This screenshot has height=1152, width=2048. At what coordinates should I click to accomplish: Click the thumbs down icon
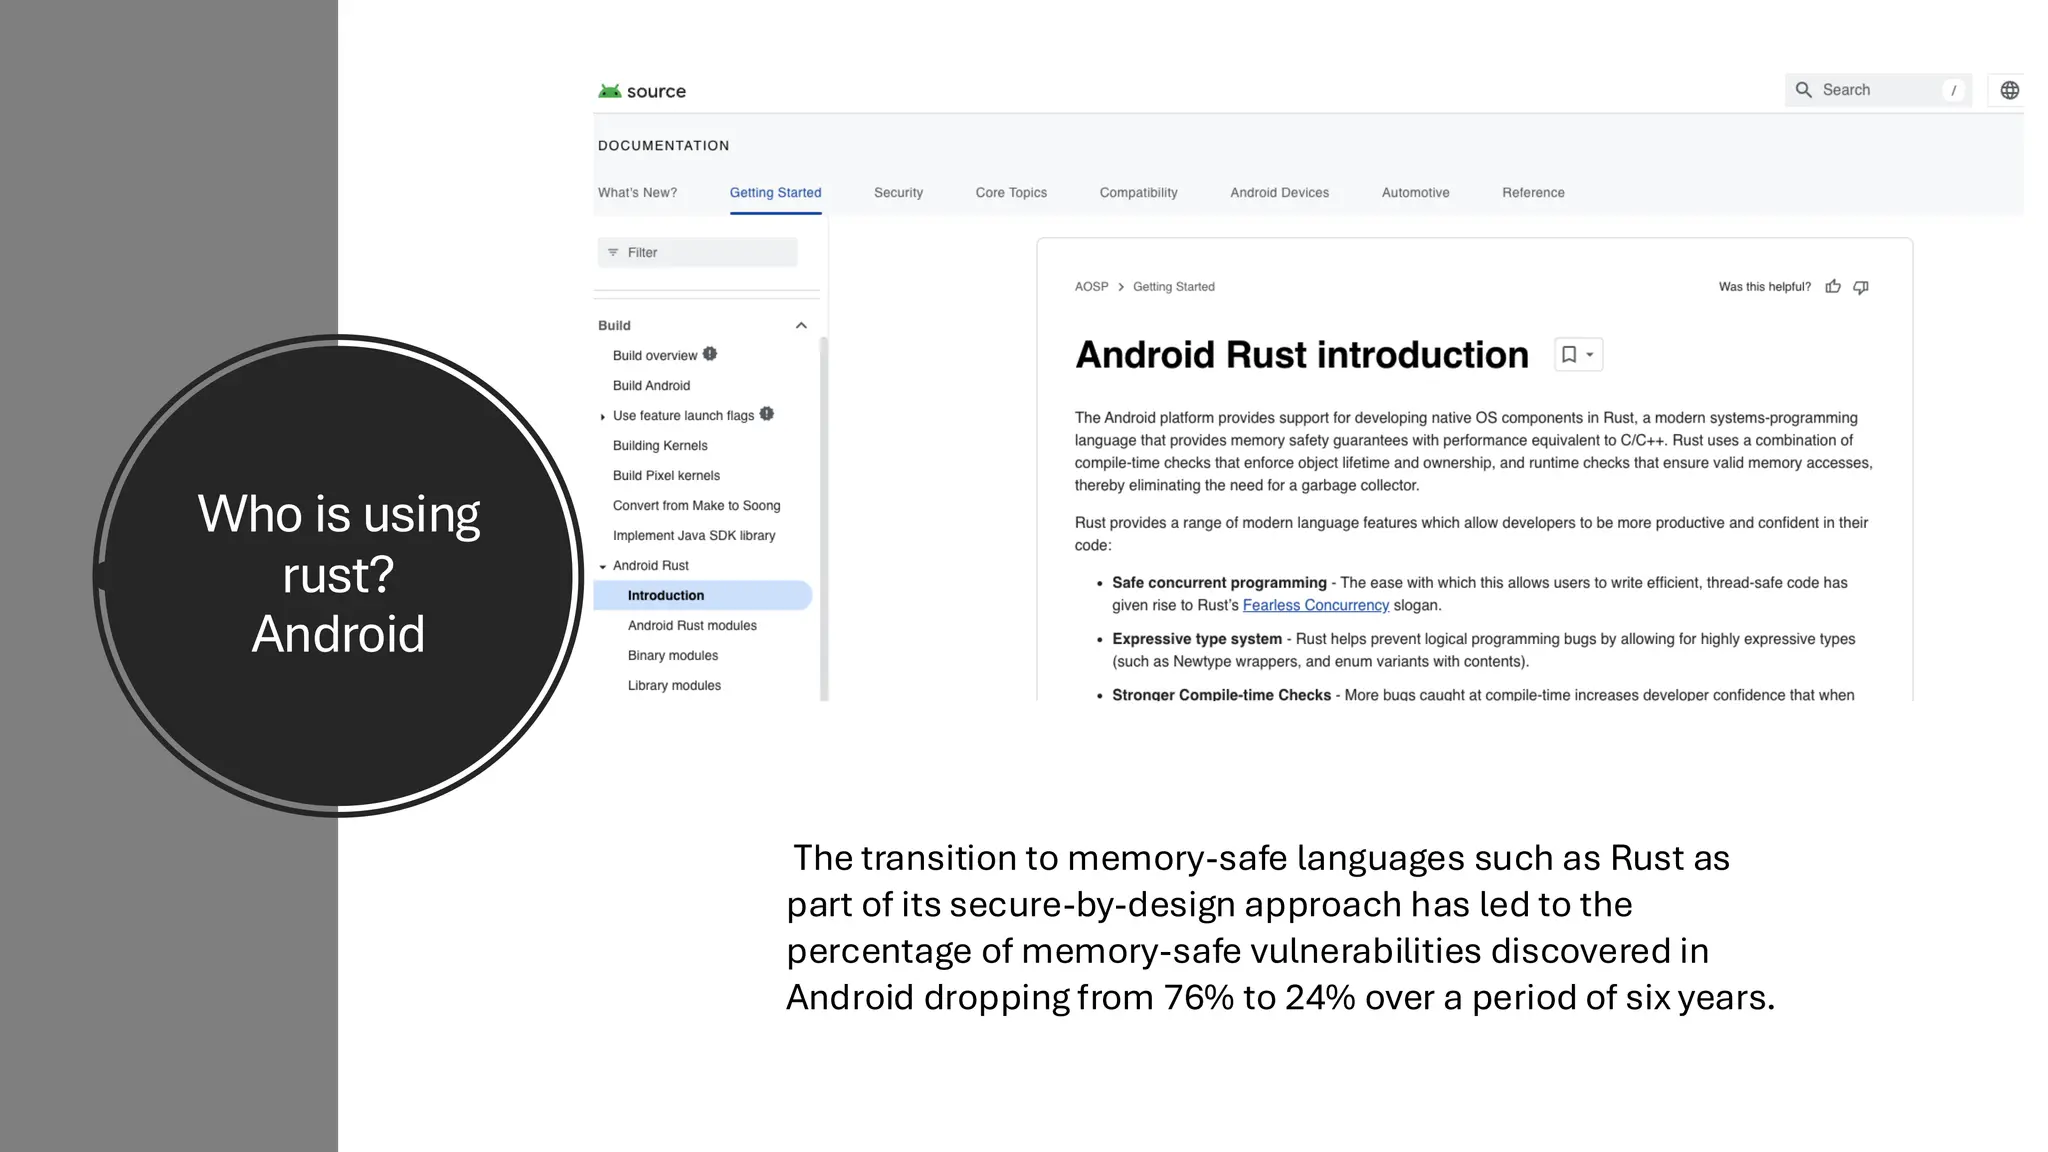(x=1861, y=287)
